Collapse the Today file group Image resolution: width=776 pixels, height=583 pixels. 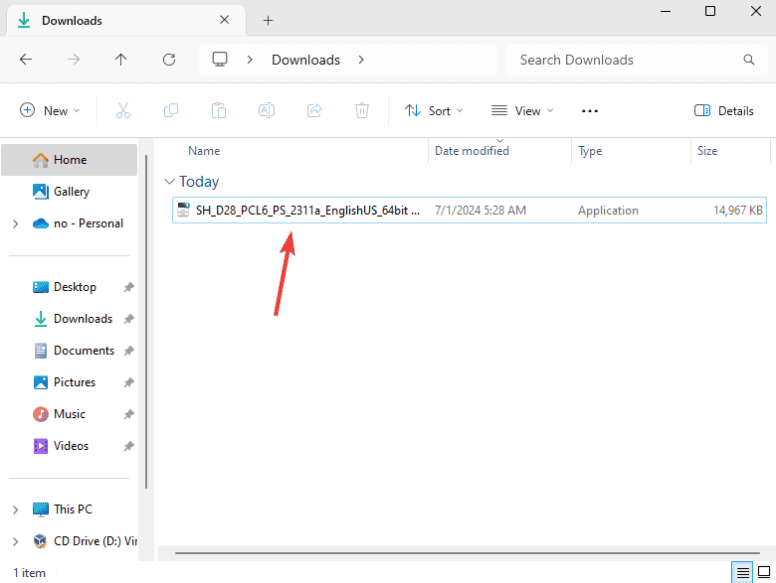[168, 182]
